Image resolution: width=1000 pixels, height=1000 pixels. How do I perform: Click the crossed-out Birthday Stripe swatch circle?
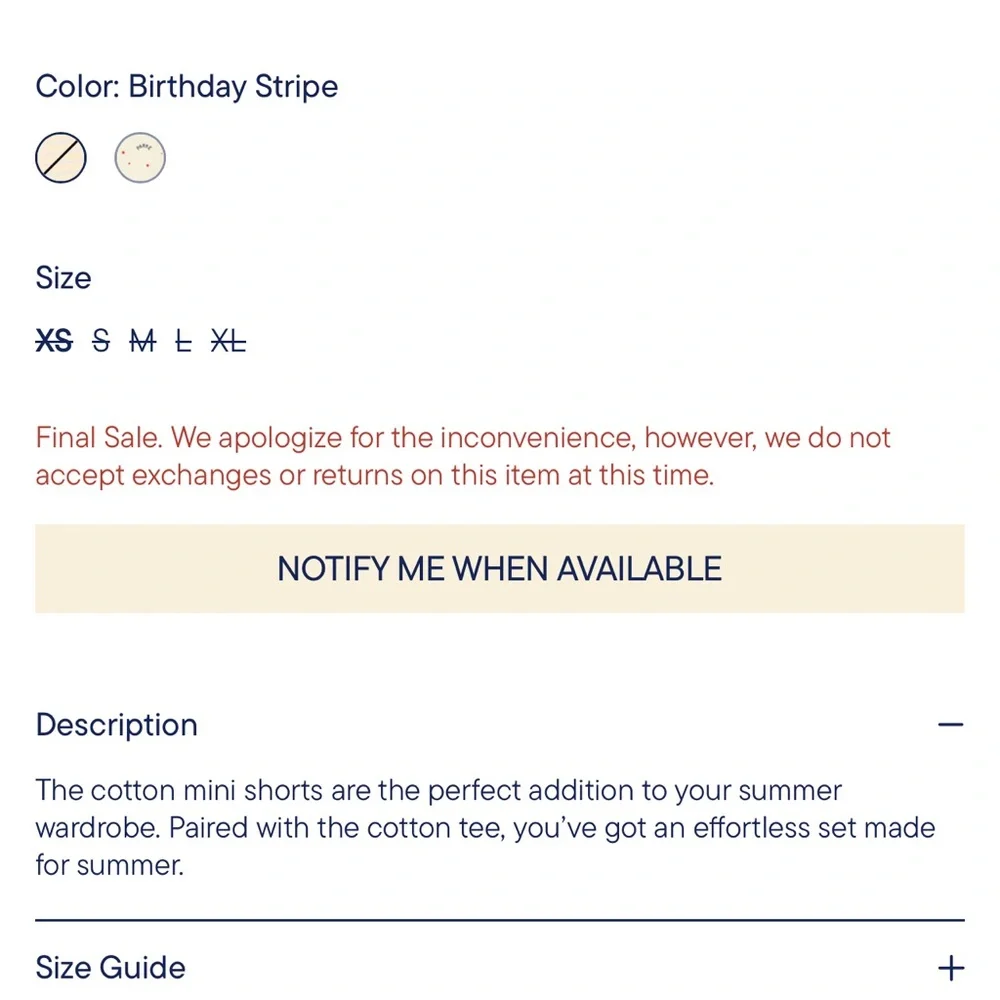coord(61,157)
